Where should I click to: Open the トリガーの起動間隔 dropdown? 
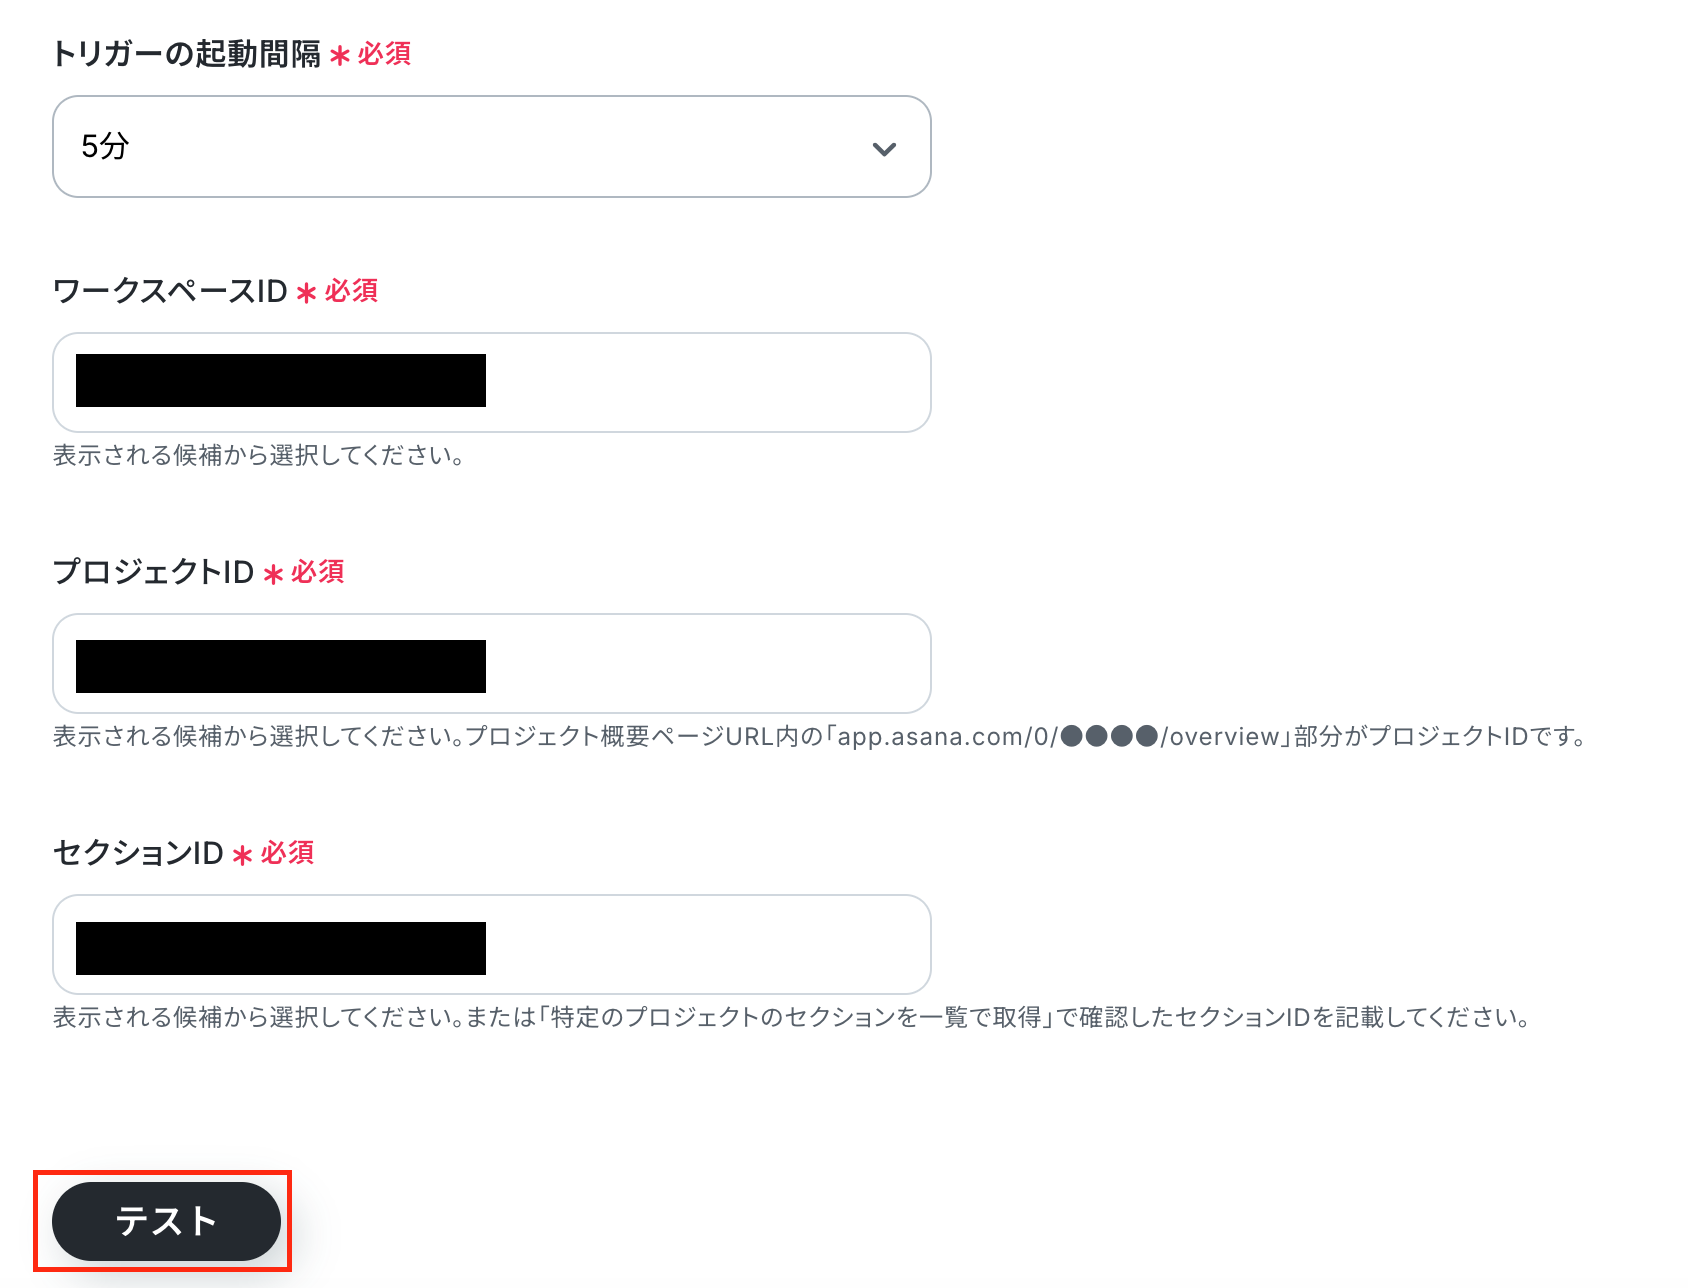tap(491, 147)
